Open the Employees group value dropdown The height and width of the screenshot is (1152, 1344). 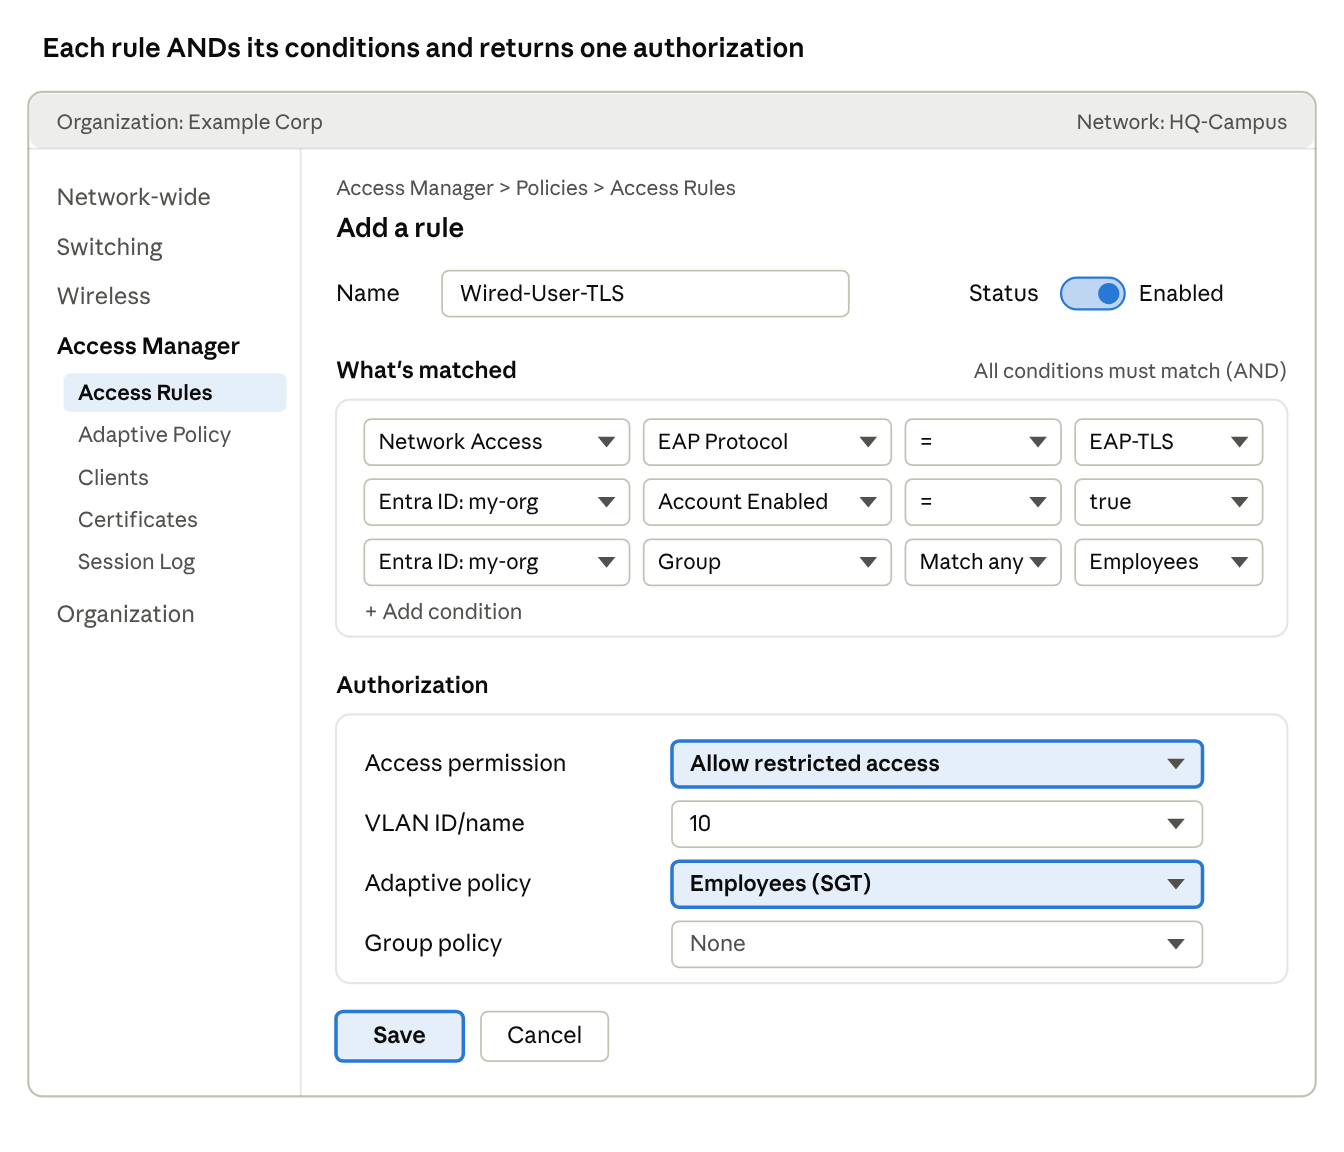point(1168,562)
